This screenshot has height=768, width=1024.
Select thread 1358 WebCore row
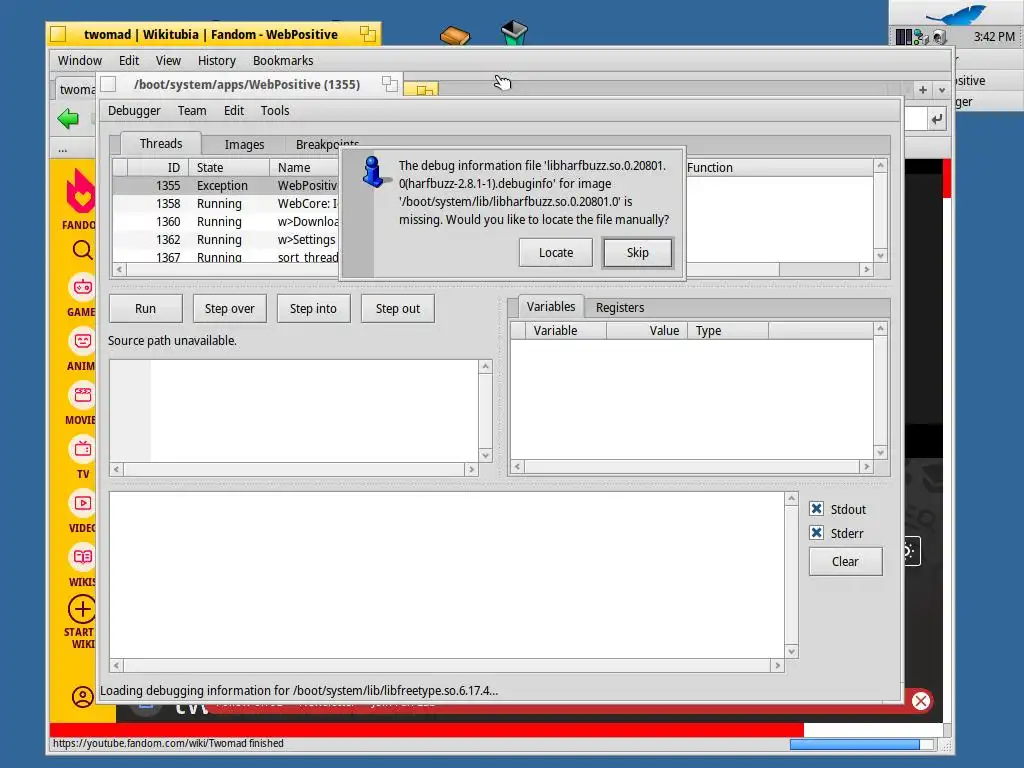(226, 204)
